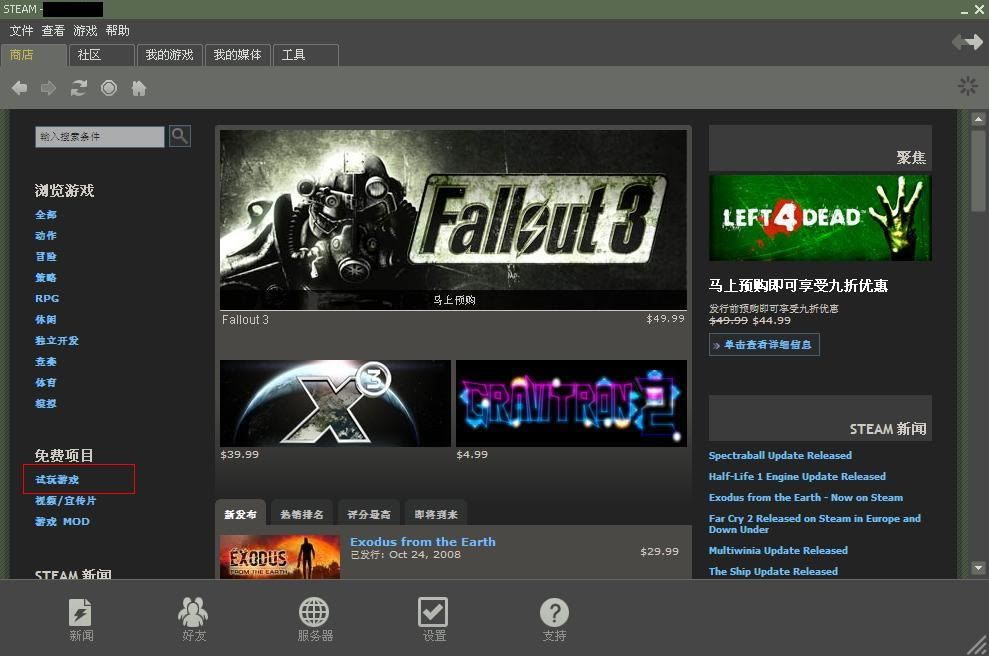Browse the 独立开发 games category
989x656 pixels.
click(57, 340)
